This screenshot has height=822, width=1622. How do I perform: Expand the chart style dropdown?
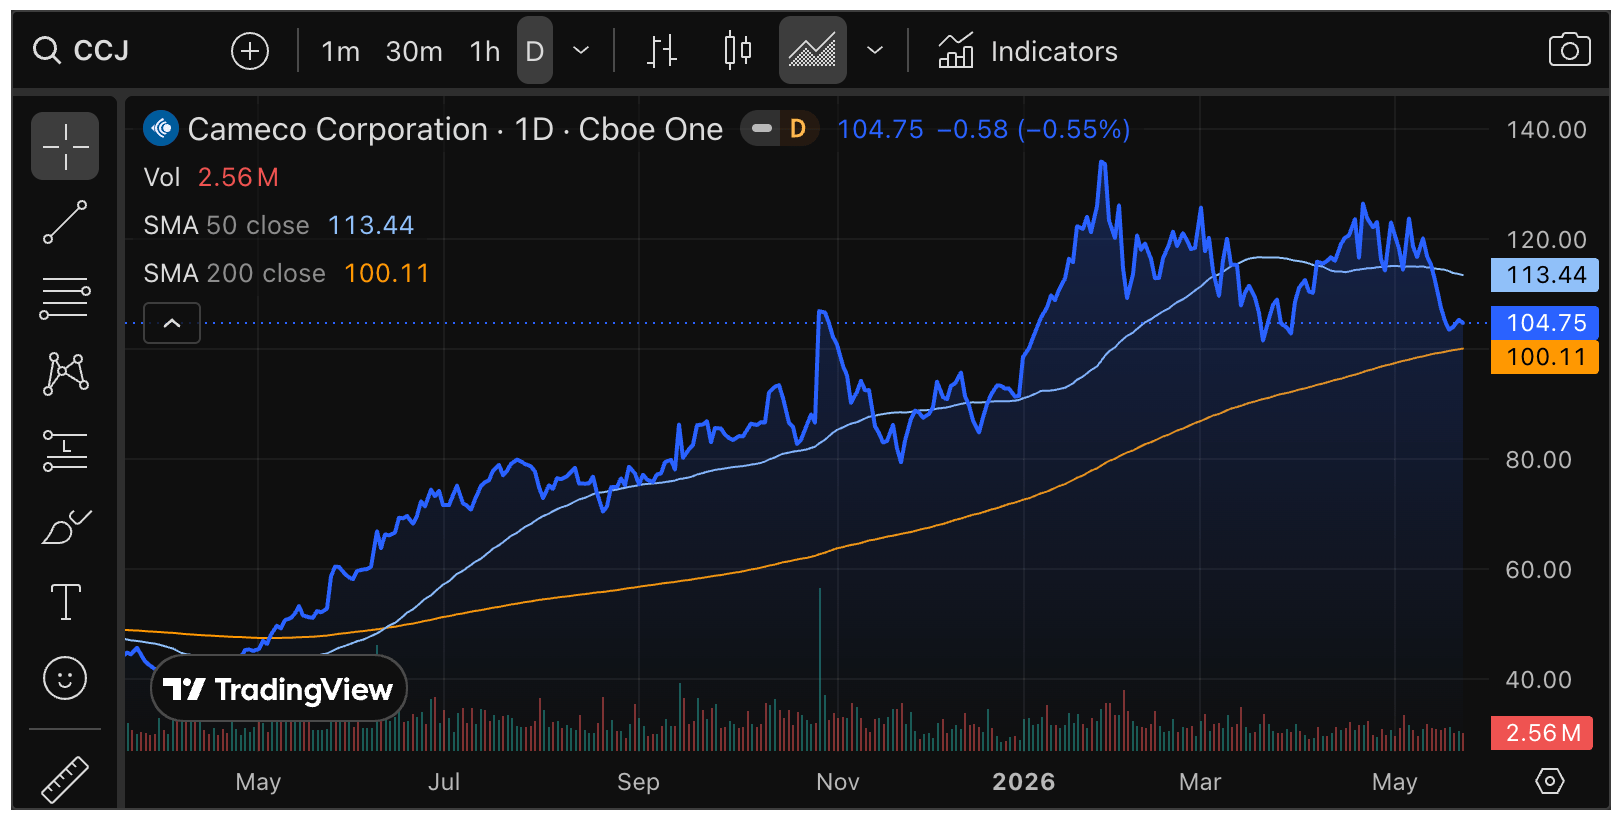875,51
